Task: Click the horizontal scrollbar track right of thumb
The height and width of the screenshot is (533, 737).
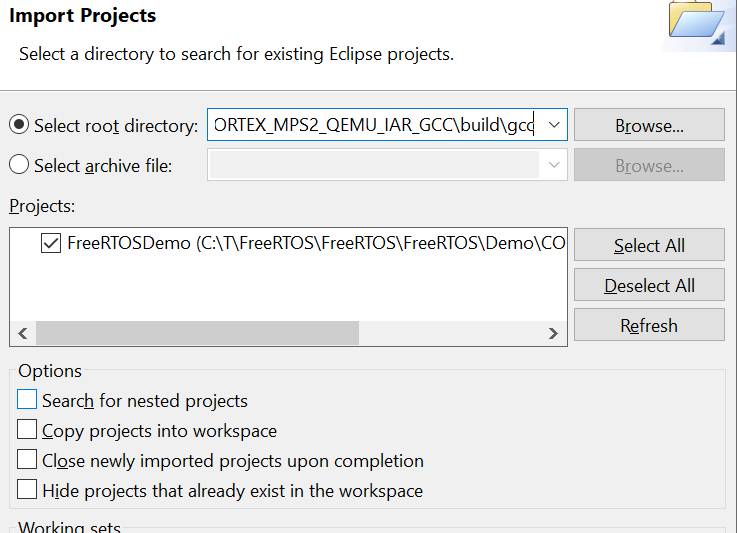Action: tap(450, 333)
